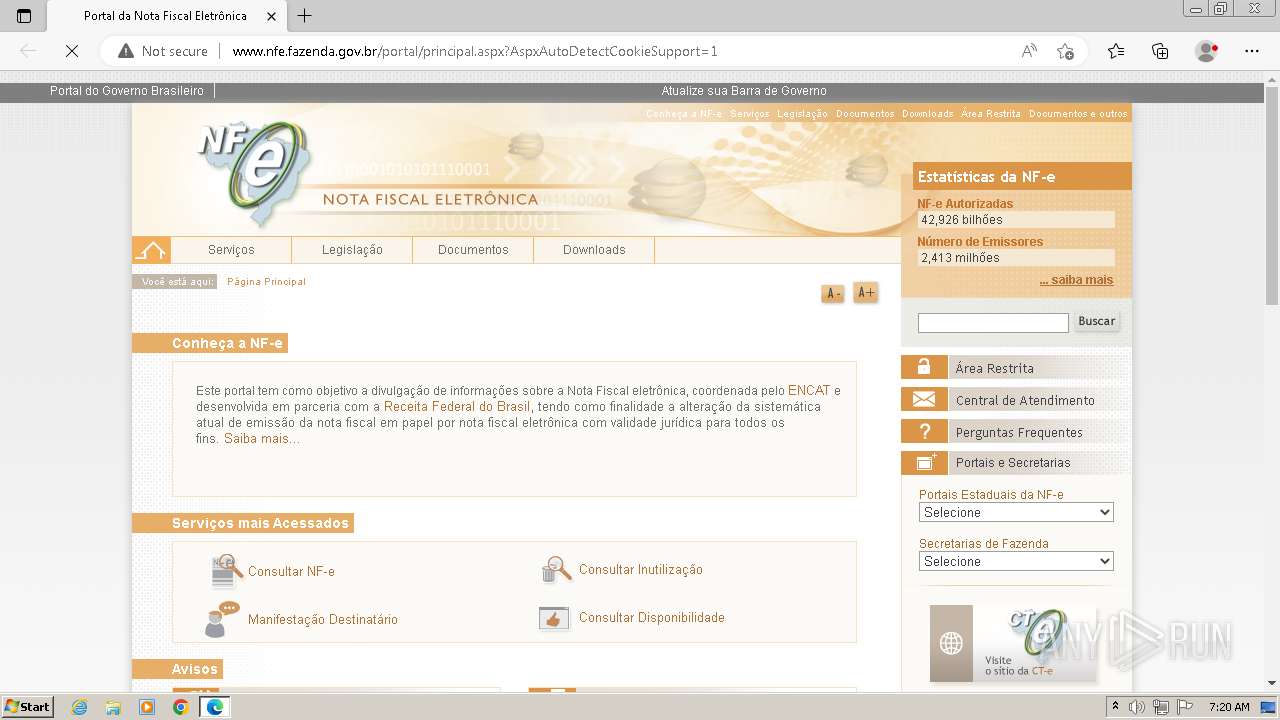Open the tab actions menu icon

point(24,16)
